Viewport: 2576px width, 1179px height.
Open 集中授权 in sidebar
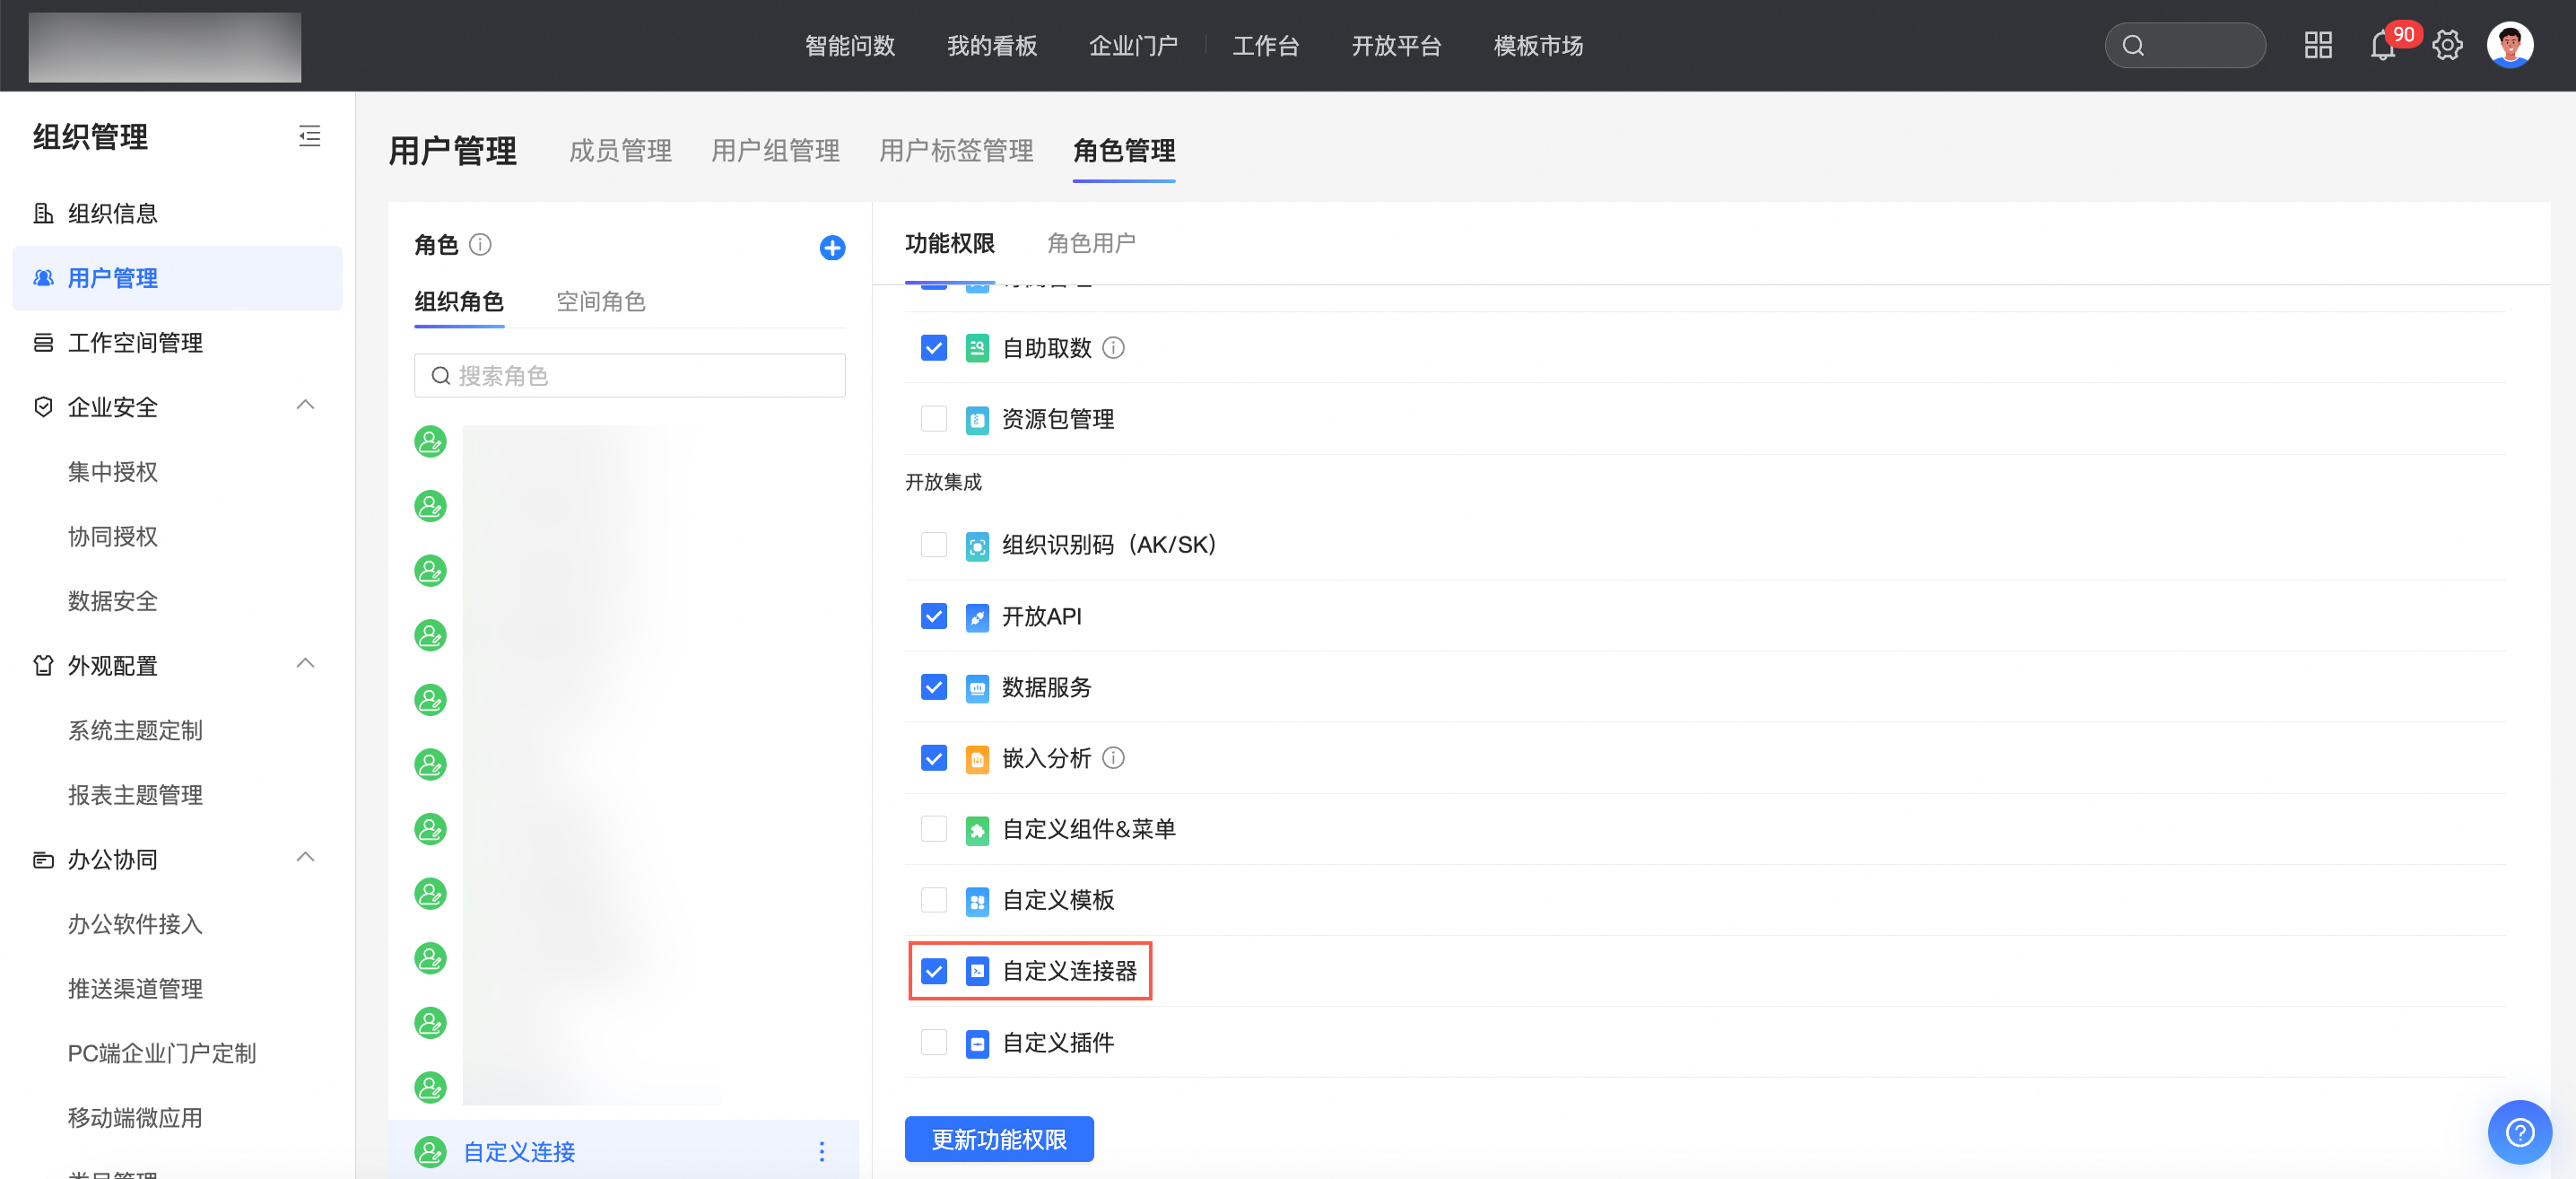pos(113,472)
